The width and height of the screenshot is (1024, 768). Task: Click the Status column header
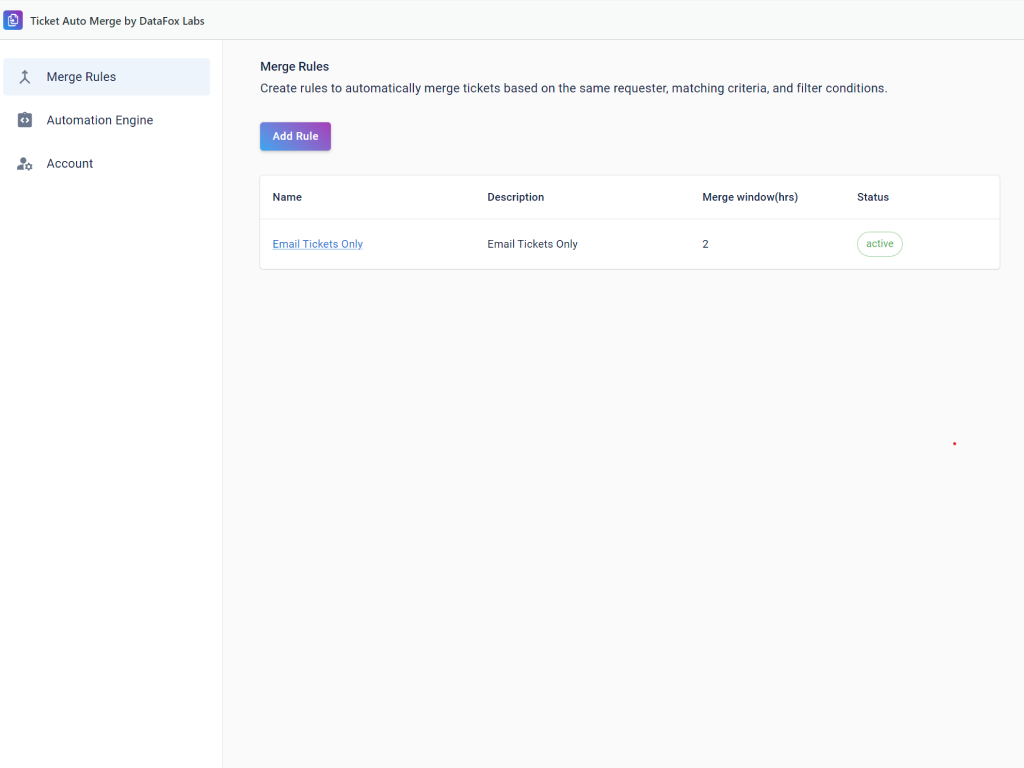tap(872, 197)
